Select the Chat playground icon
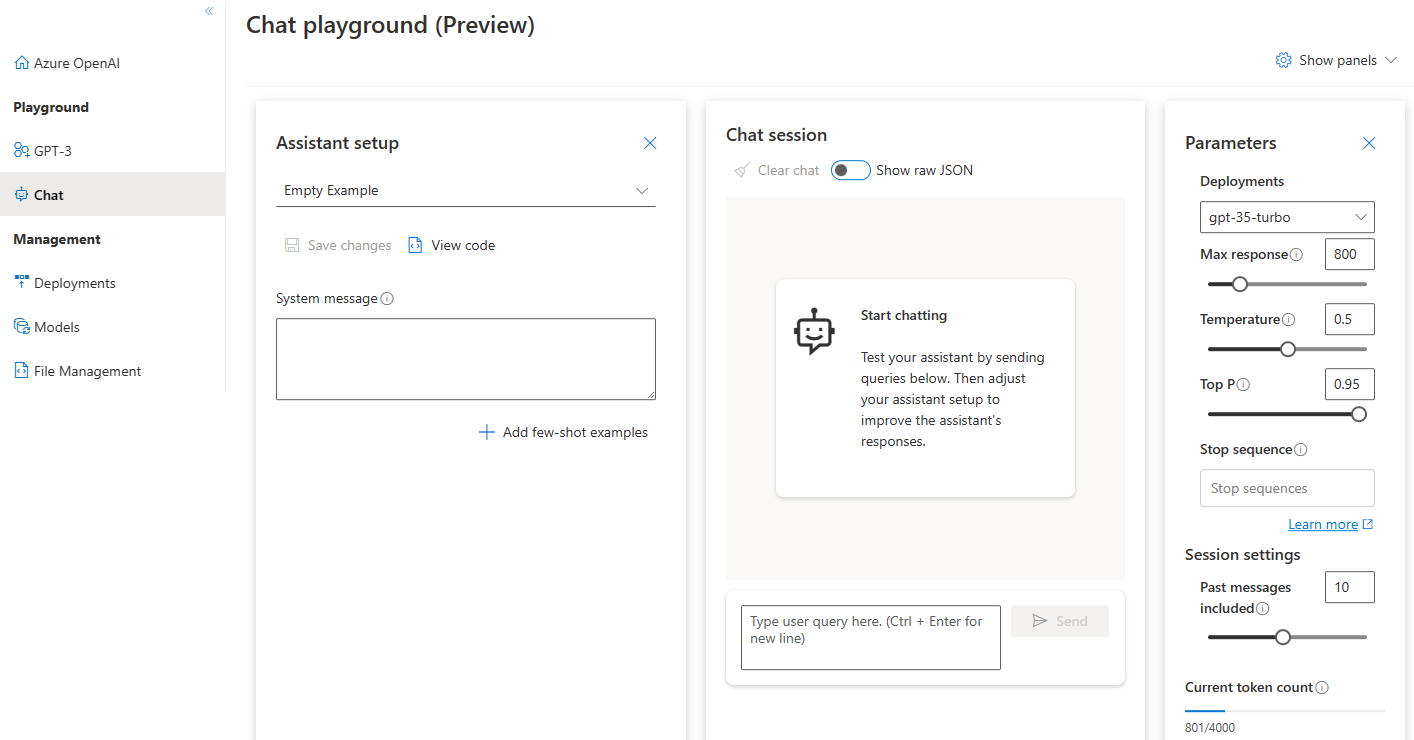The image size is (1414, 740). pos(21,194)
